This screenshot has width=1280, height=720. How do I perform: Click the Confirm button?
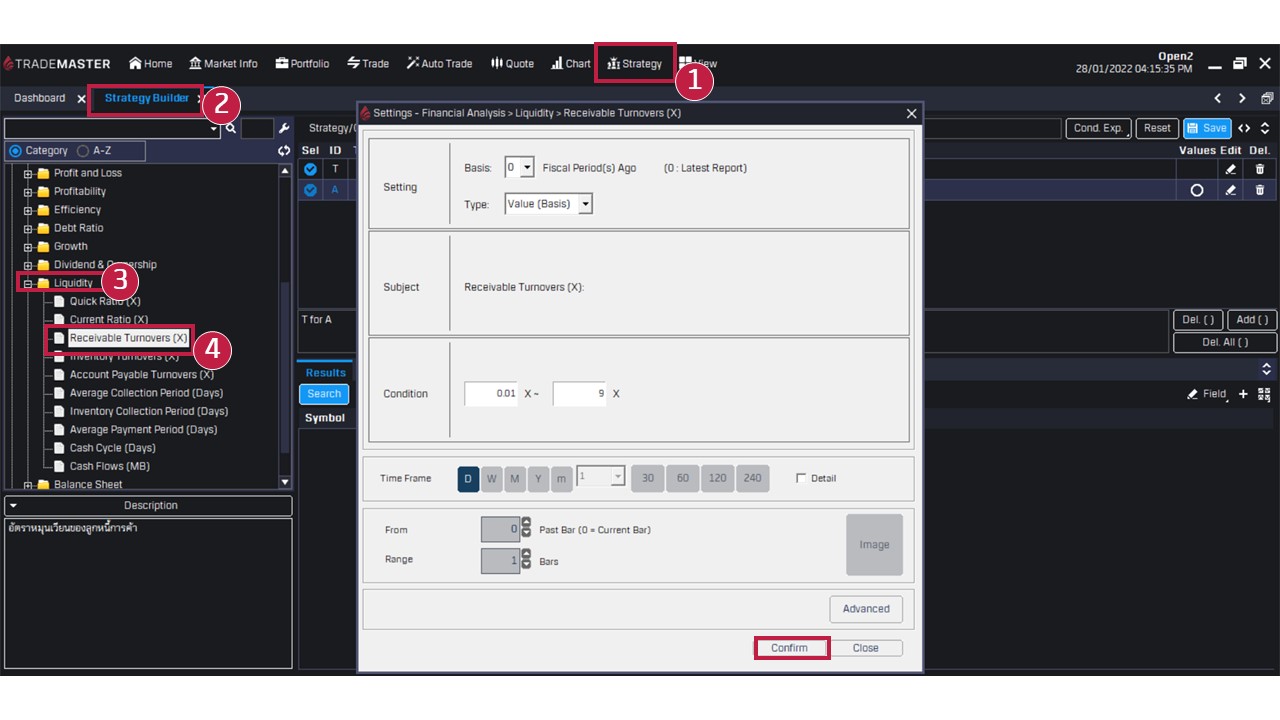pyautogui.click(x=789, y=648)
